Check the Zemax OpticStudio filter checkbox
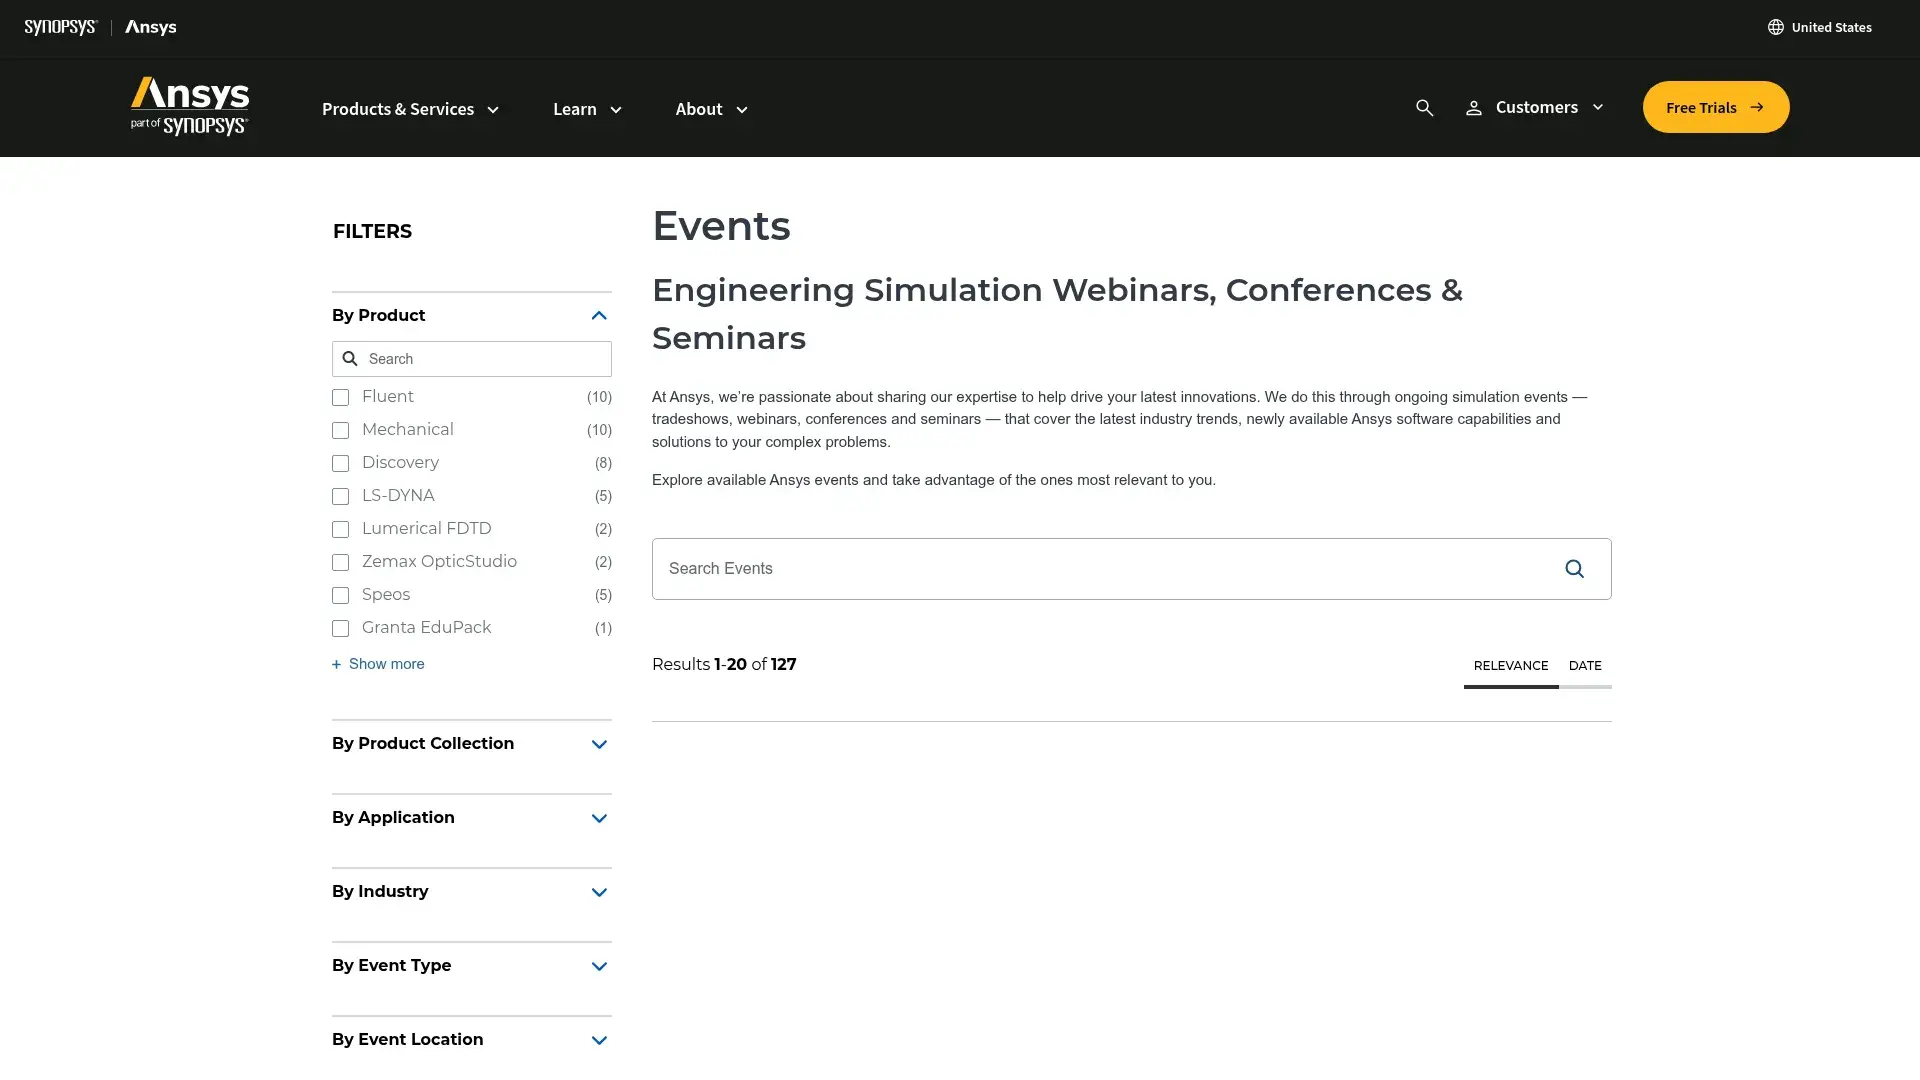 coord(340,562)
